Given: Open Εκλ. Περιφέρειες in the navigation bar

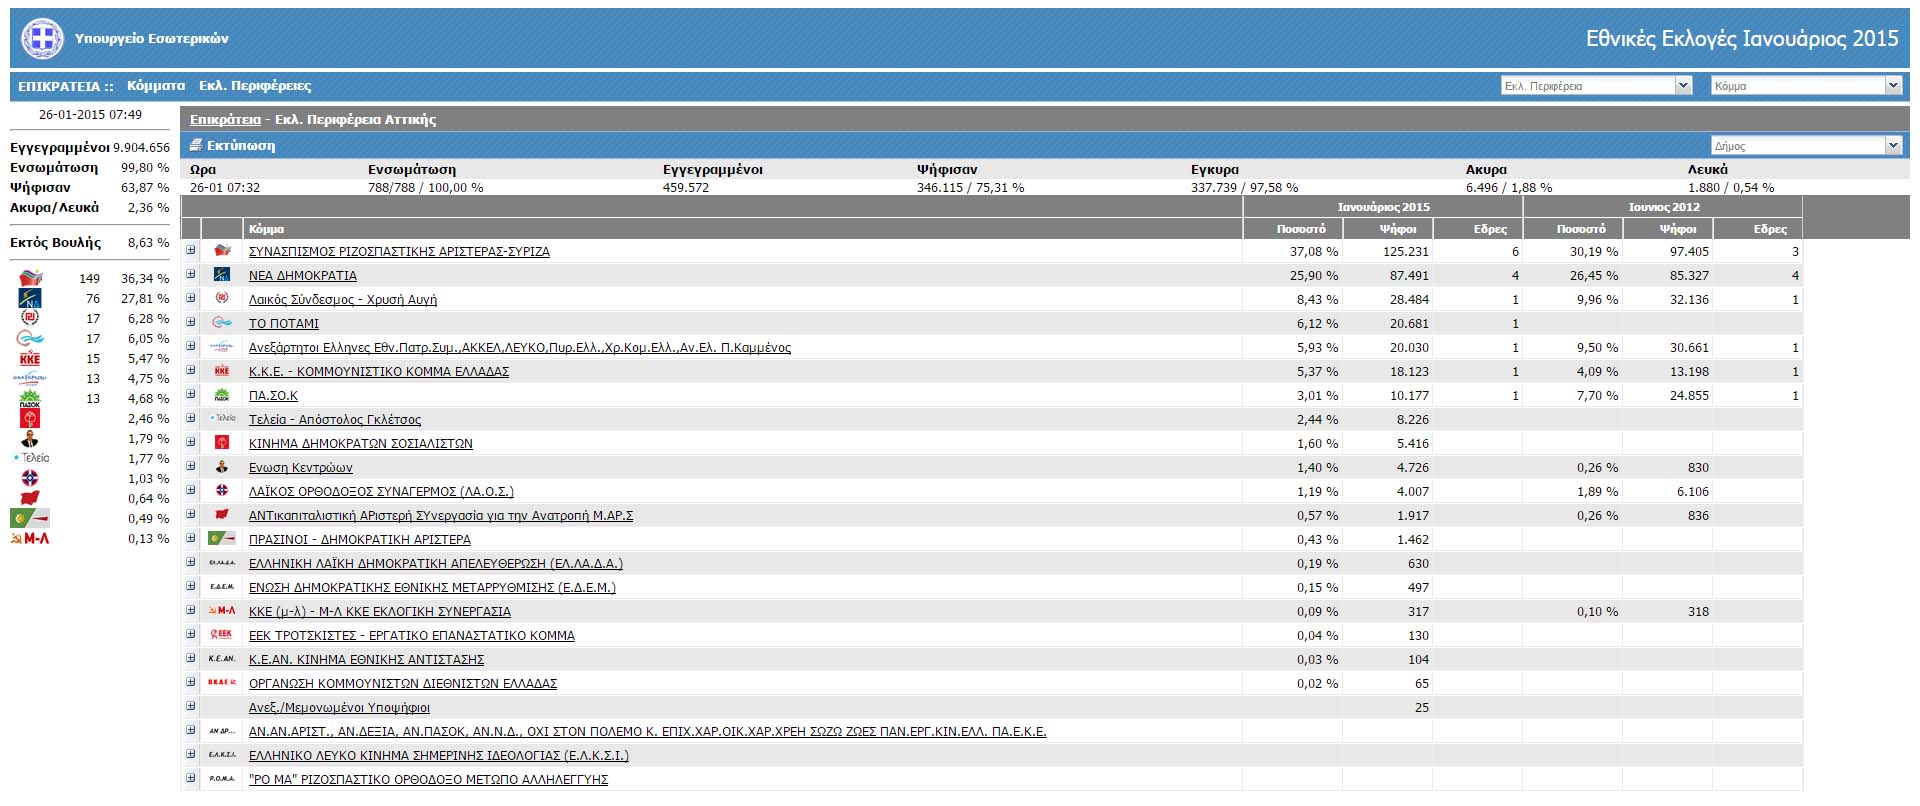Looking at the screenshot, I should coord(255,86).
